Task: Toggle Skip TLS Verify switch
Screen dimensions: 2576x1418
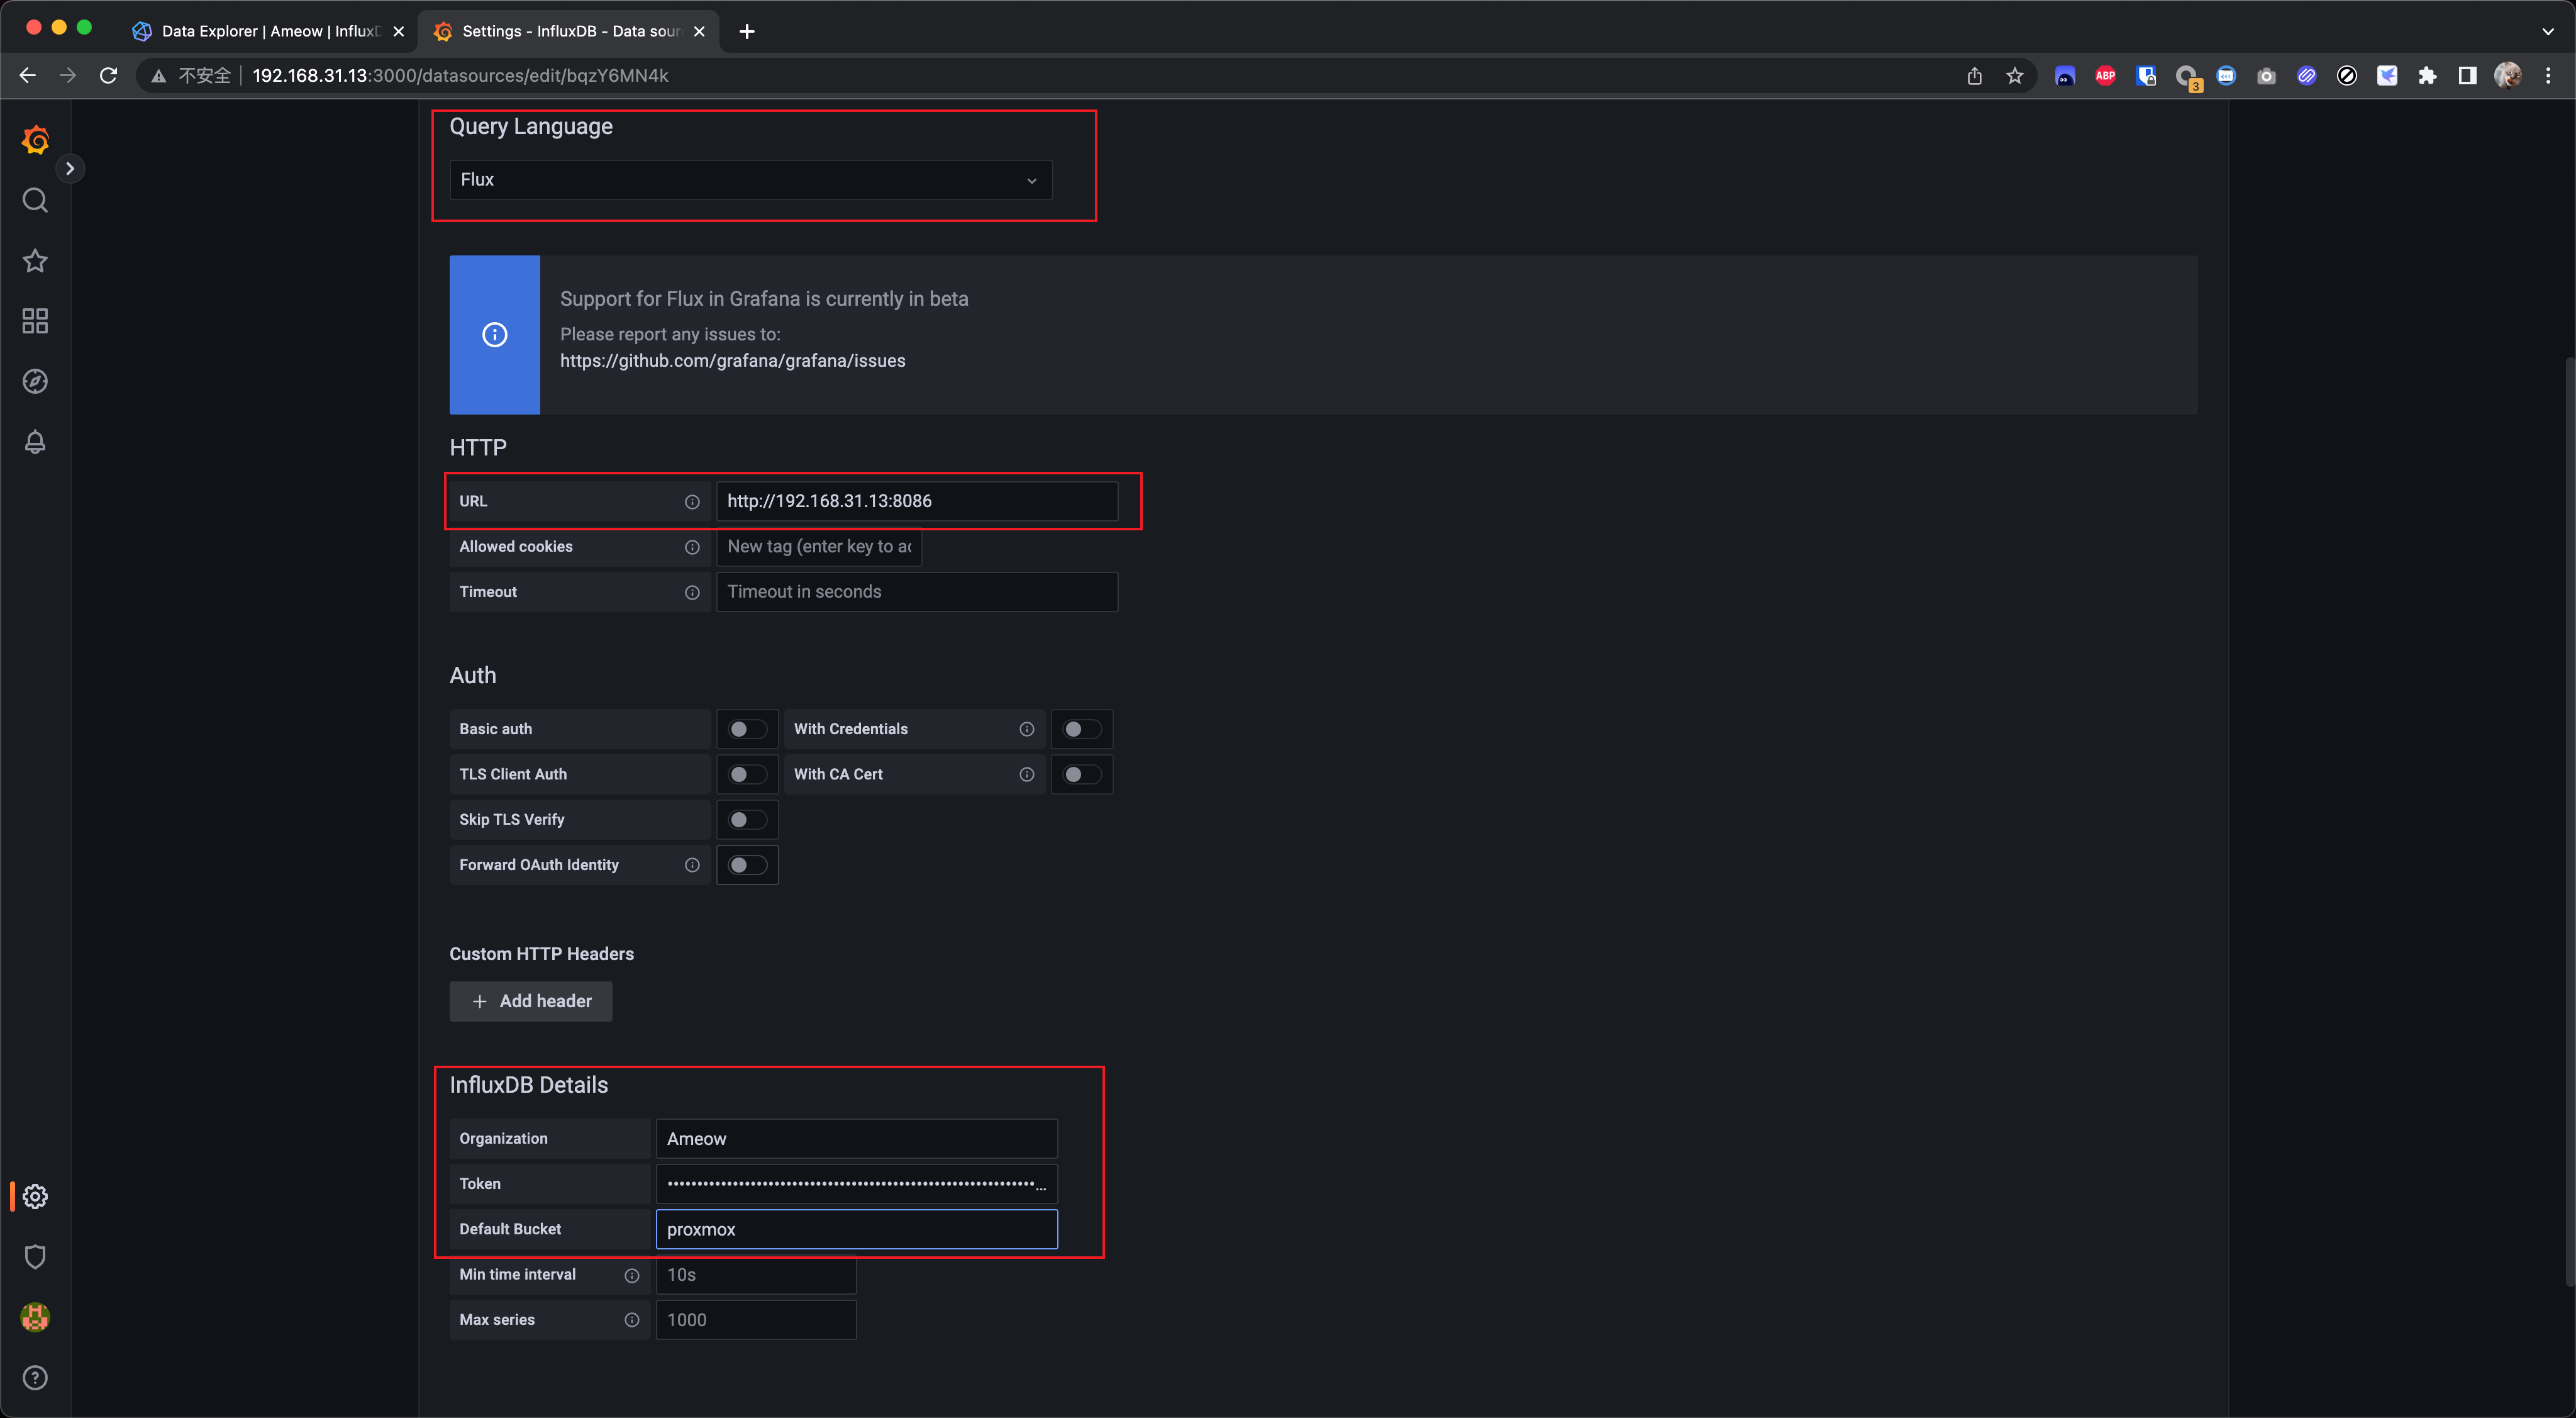Action: pos(747,820)
